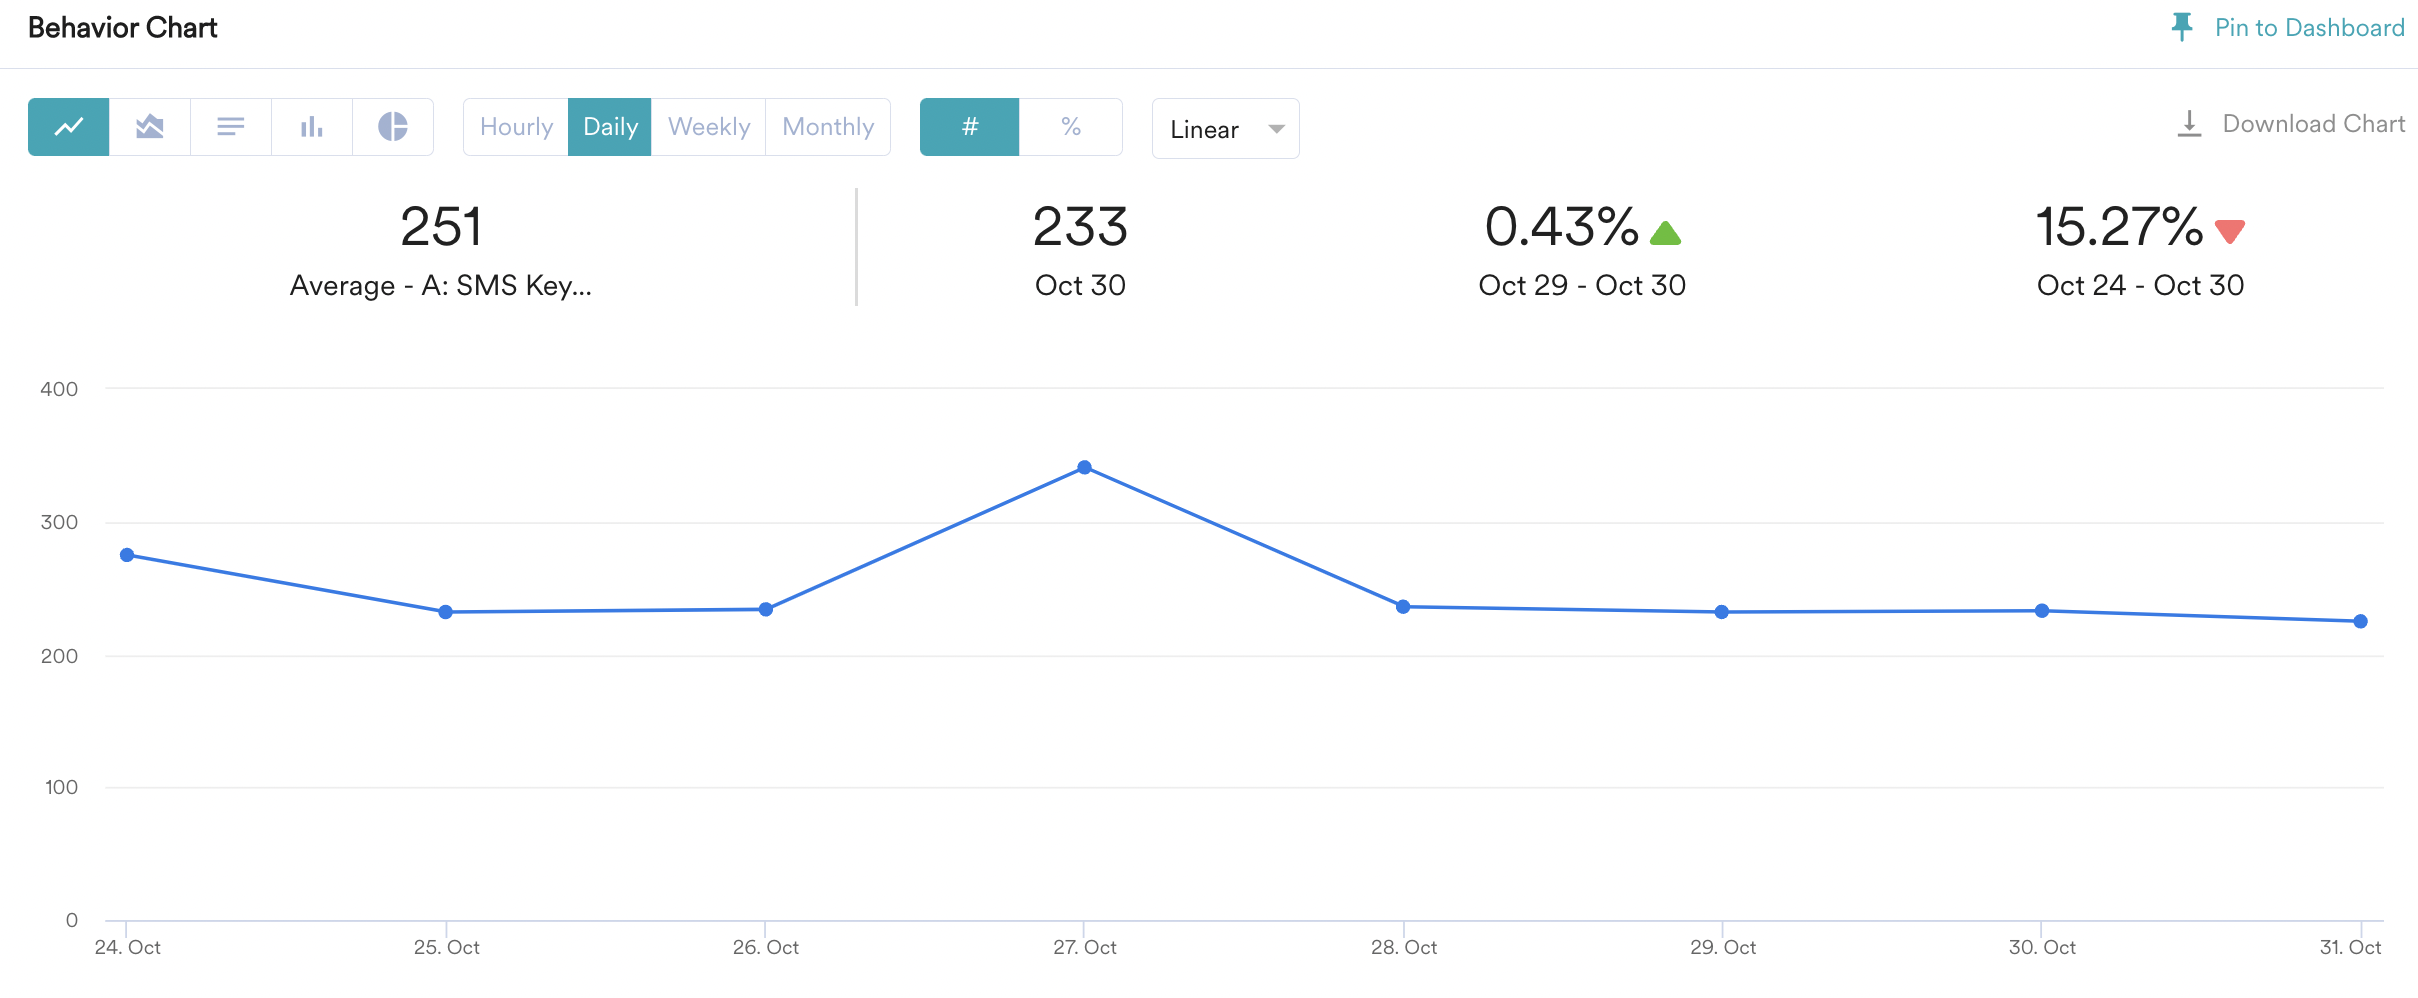
Task: Switch granularity to Hourly
Action: [516, 127]
